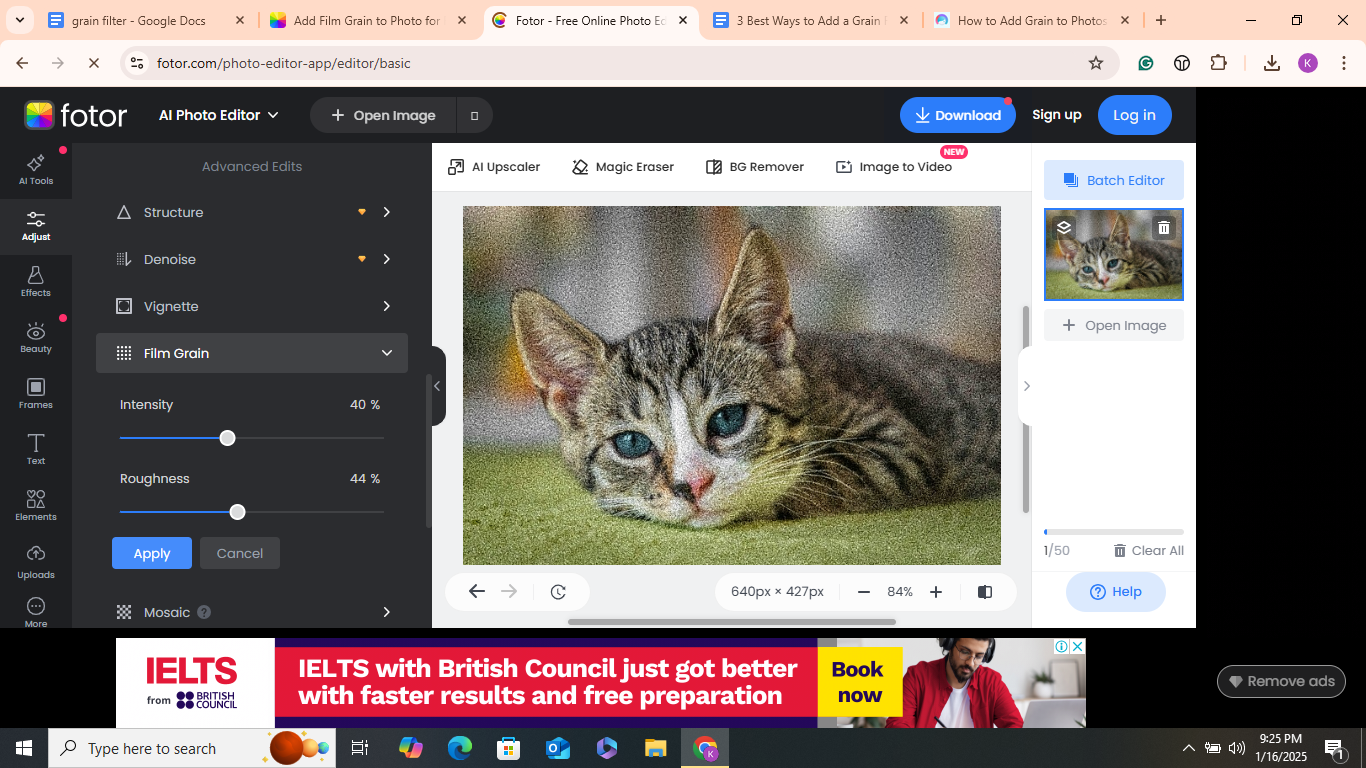
Task: Click the Intensity slider handle
Action: pos(227,437)
